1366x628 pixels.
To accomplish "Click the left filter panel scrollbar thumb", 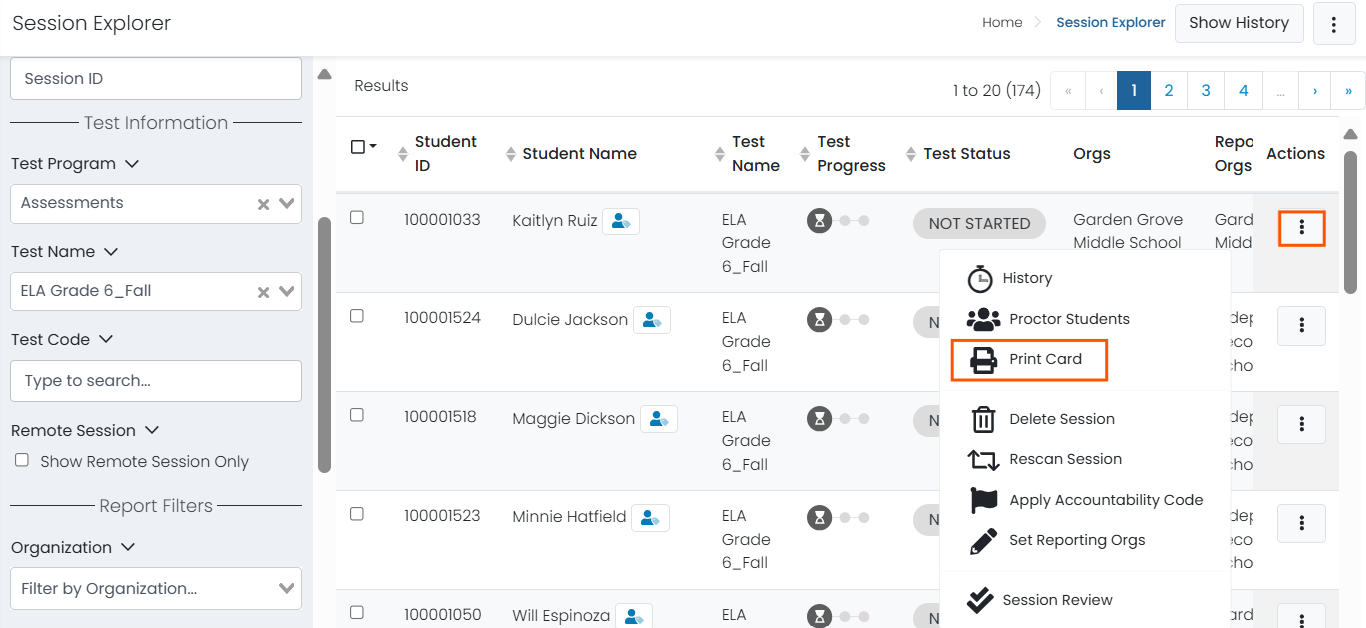I will coord(324,344).
